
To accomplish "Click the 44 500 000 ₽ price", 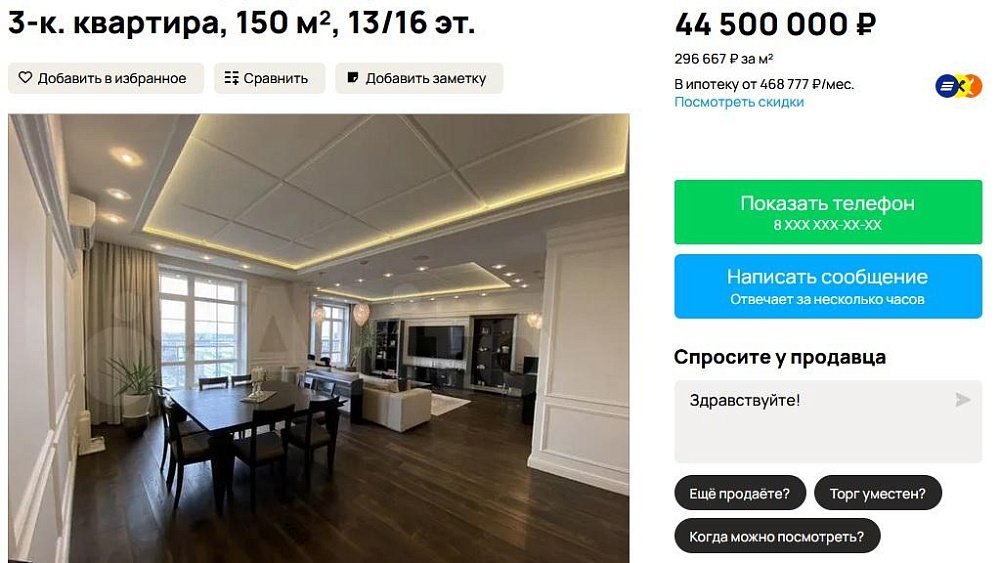I will click(775, 25).
